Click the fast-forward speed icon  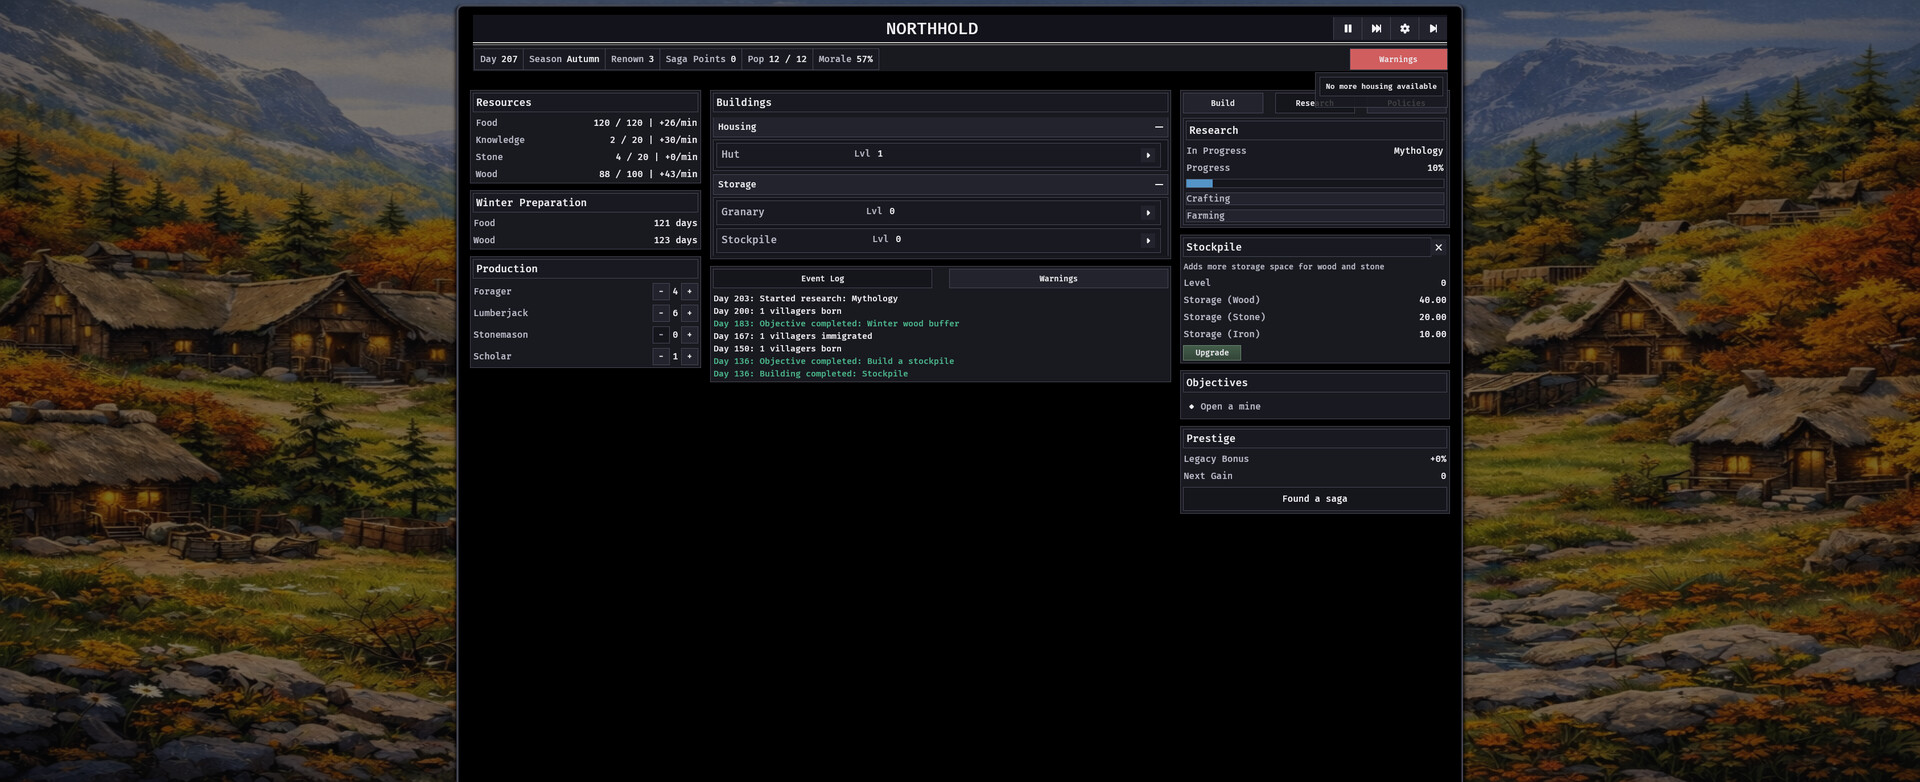[x=1376, y=29]
